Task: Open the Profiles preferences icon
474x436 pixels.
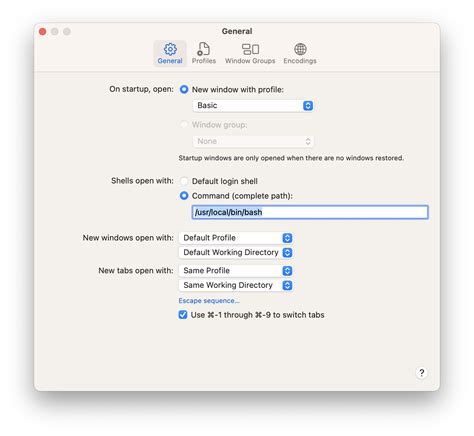Action: coord(204,49)
